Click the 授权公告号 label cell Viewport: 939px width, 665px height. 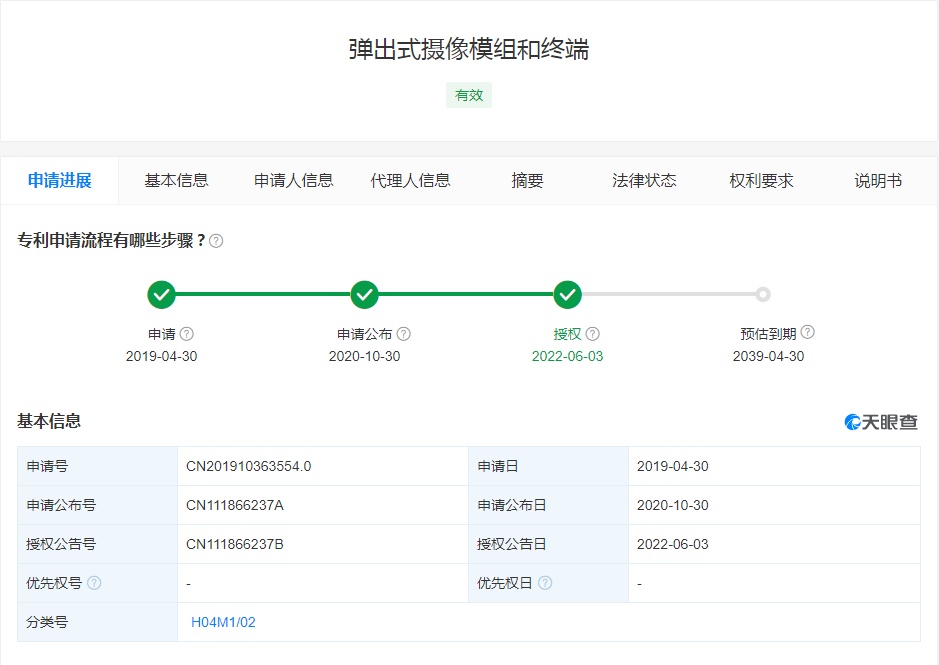(x=98, y=544)
